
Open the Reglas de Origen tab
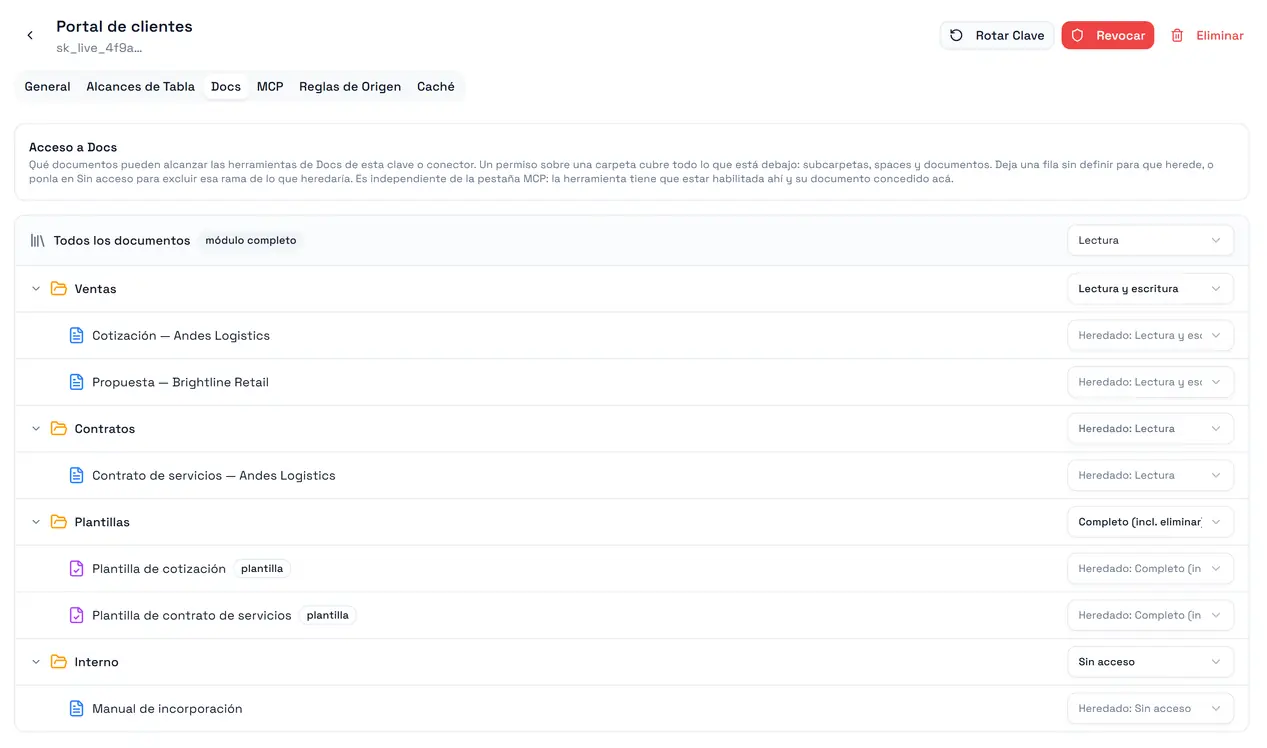coord(350,87)
